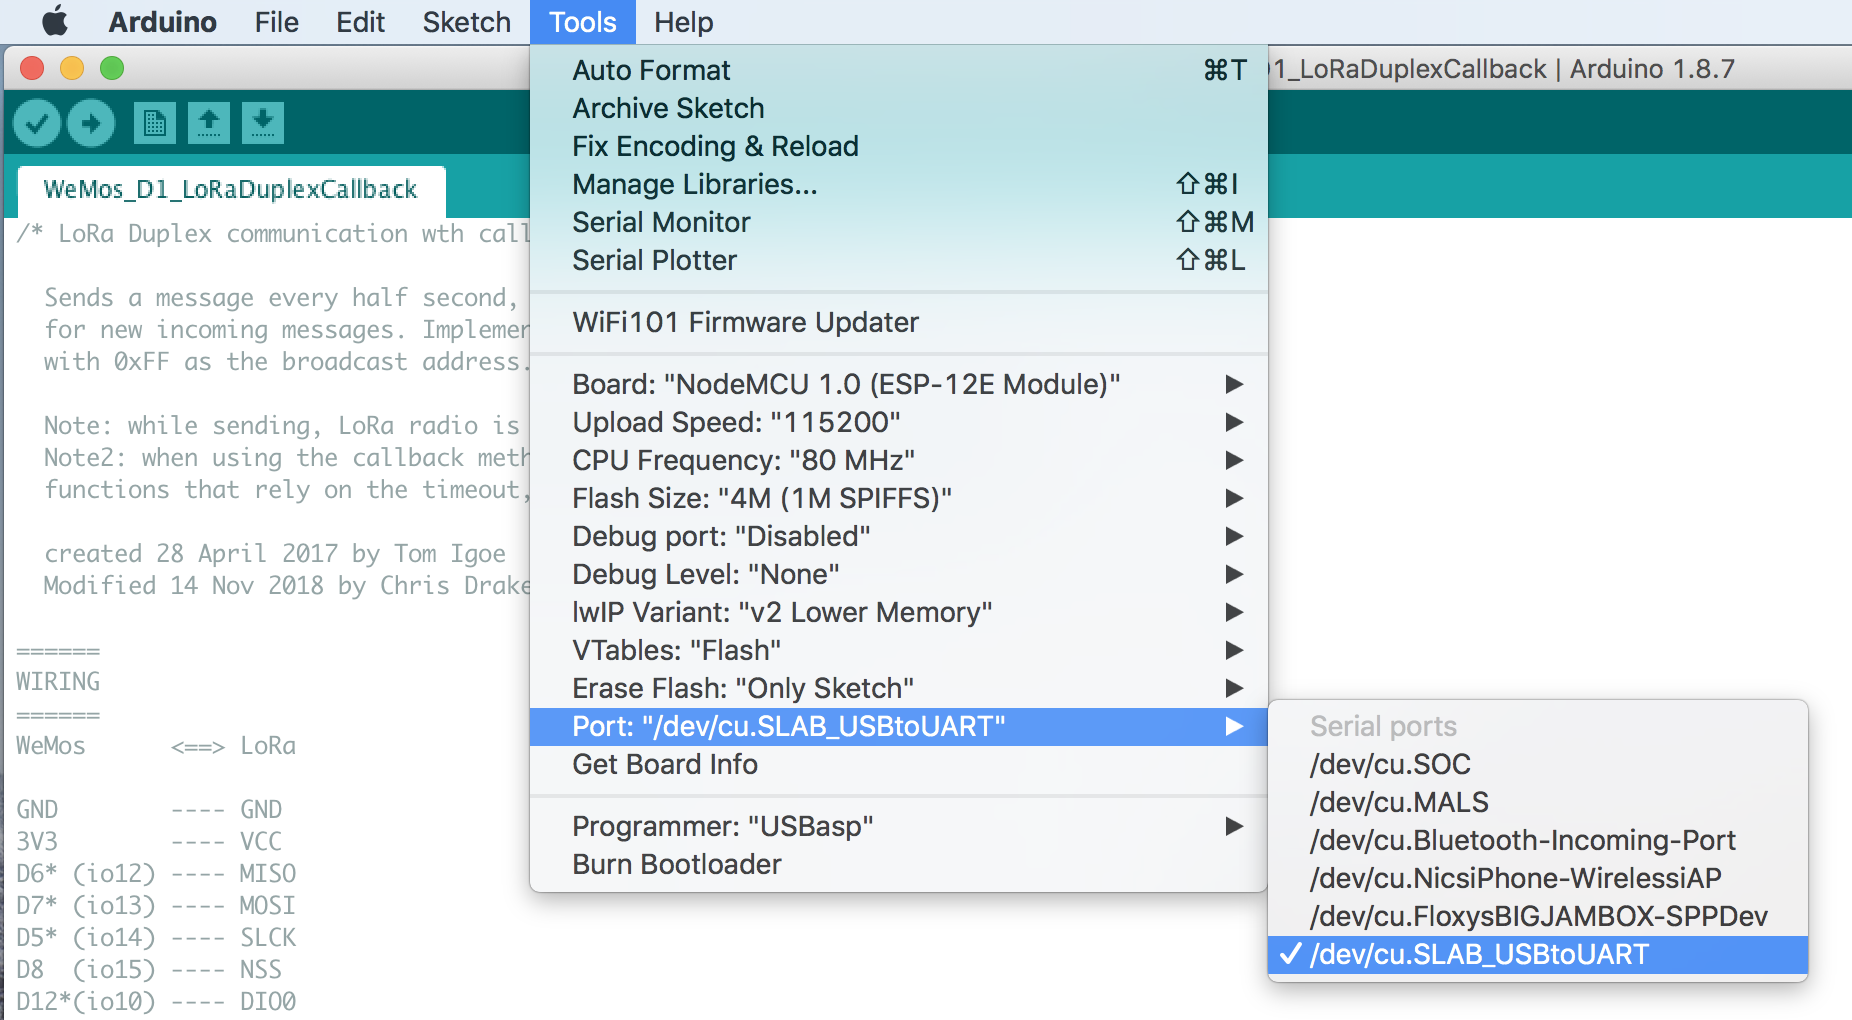Image resolution: width=1852 pixels, height=1020 pixels.
Task: Select serial port /dev/cu.SOC
Action: click(x=1538, y=764)
